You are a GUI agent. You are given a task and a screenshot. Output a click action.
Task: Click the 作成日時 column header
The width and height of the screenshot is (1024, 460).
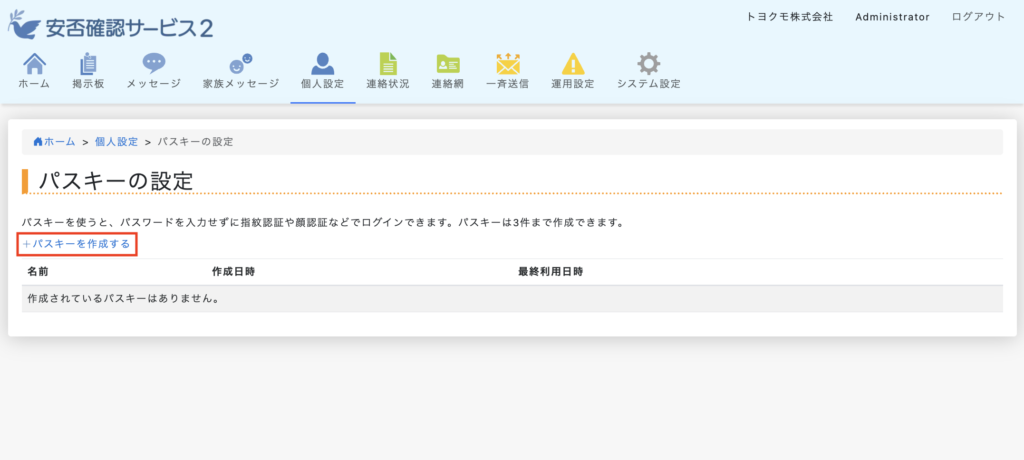[233, 271]
